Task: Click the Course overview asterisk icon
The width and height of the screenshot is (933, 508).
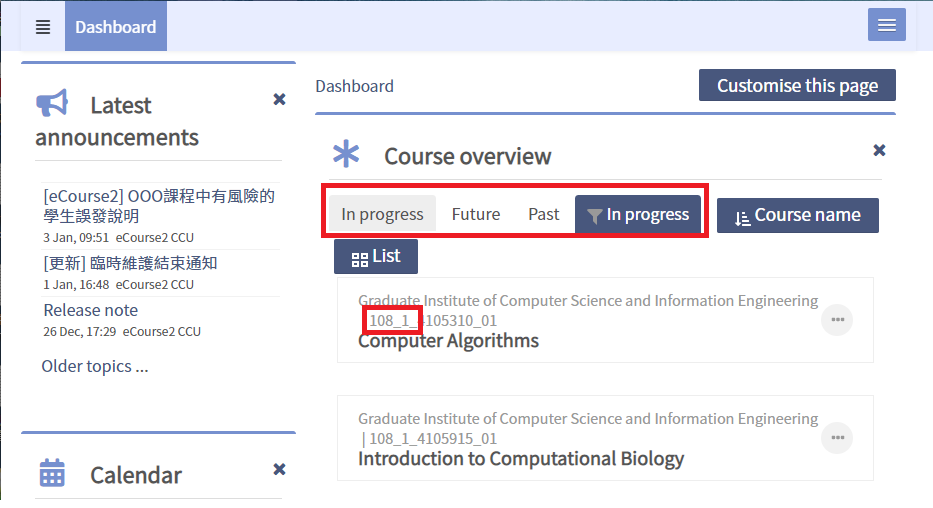Action: [346, 154]
